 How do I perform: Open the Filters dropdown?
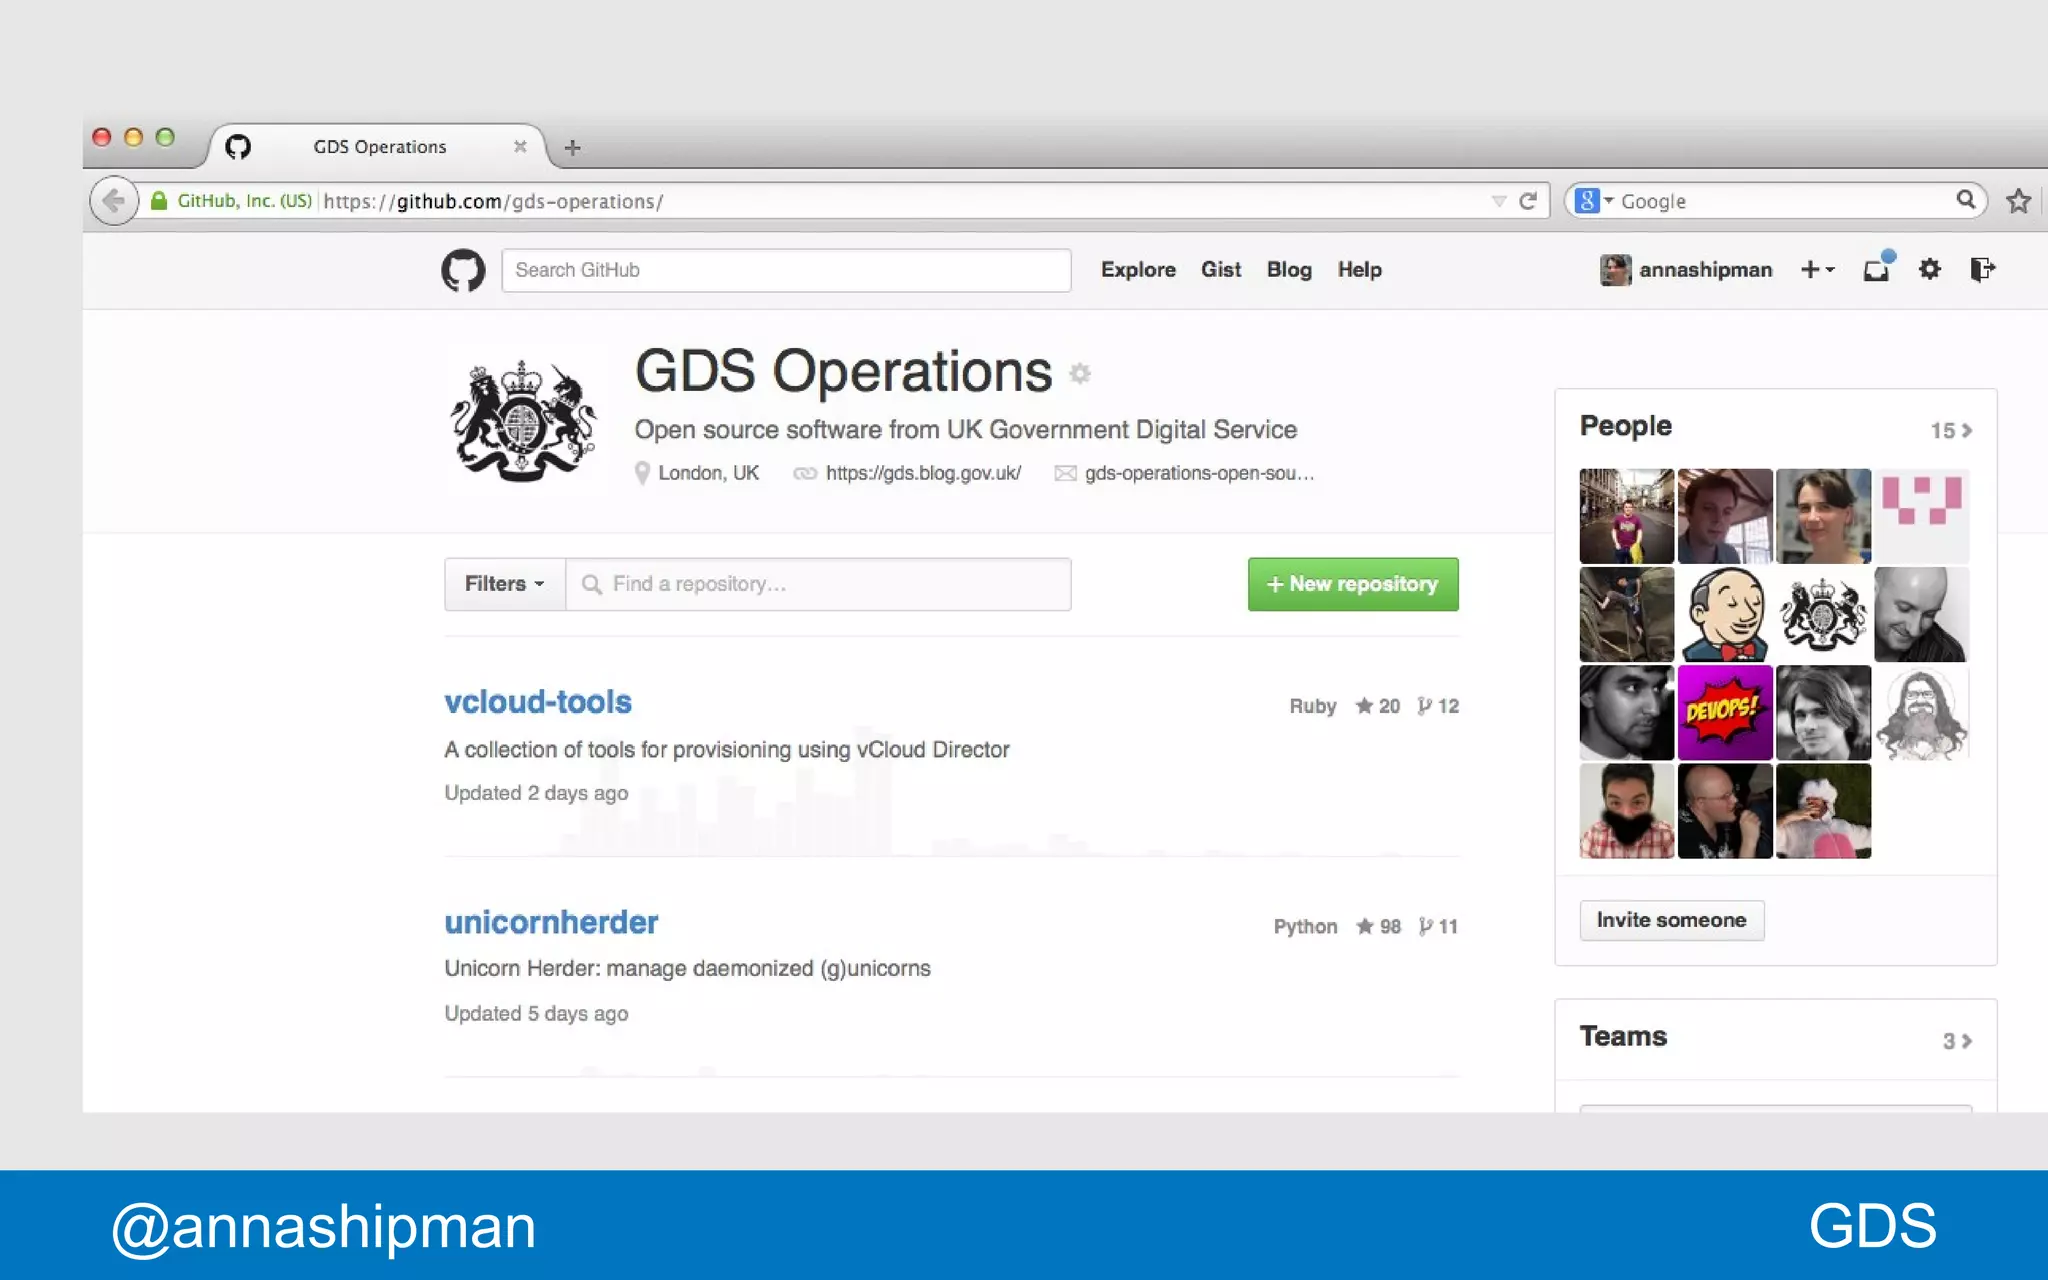coord(504,584)
